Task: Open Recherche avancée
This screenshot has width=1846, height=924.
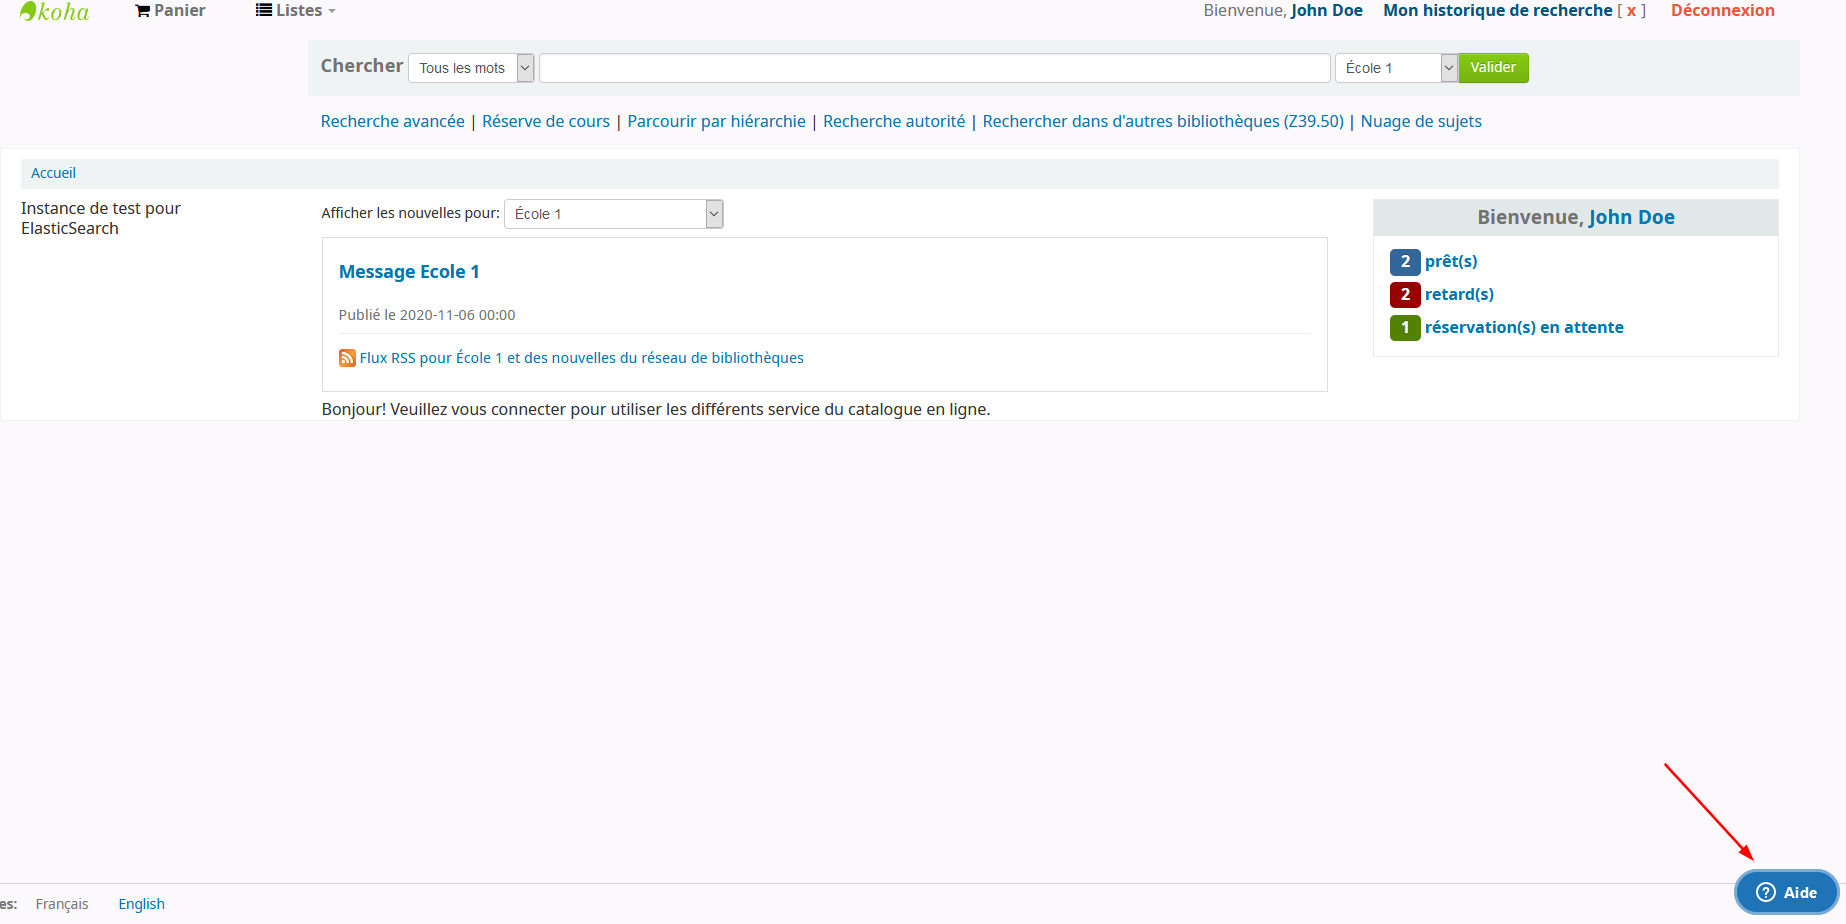Action: pos(392,121)
